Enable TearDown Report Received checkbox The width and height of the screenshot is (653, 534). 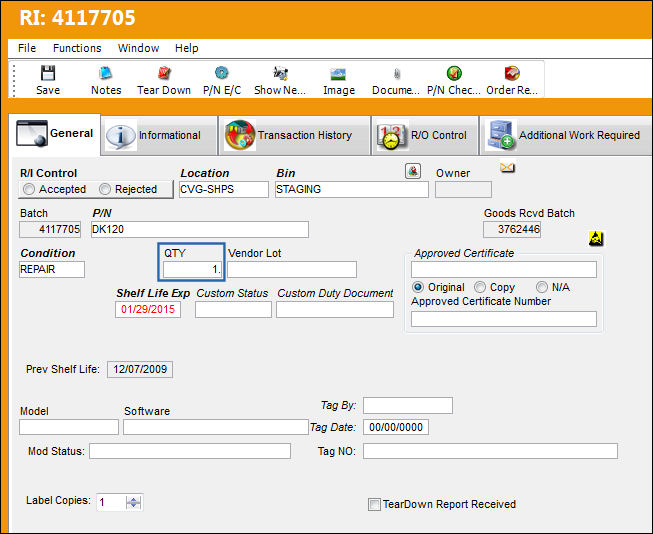click(374, 504)
